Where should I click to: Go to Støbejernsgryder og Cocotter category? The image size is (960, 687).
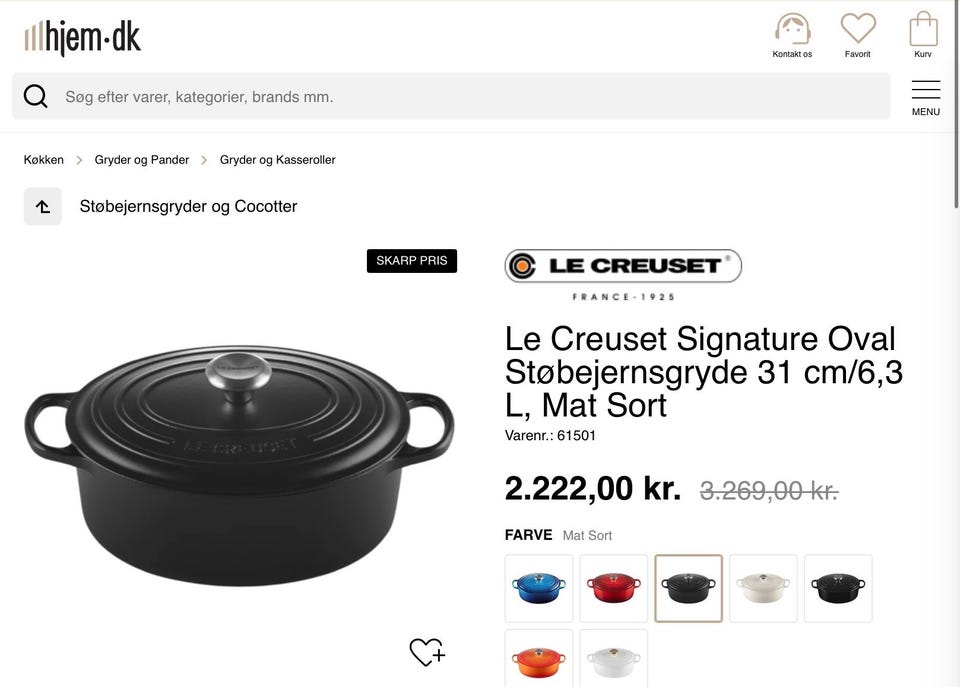click(x=188, y=206)
